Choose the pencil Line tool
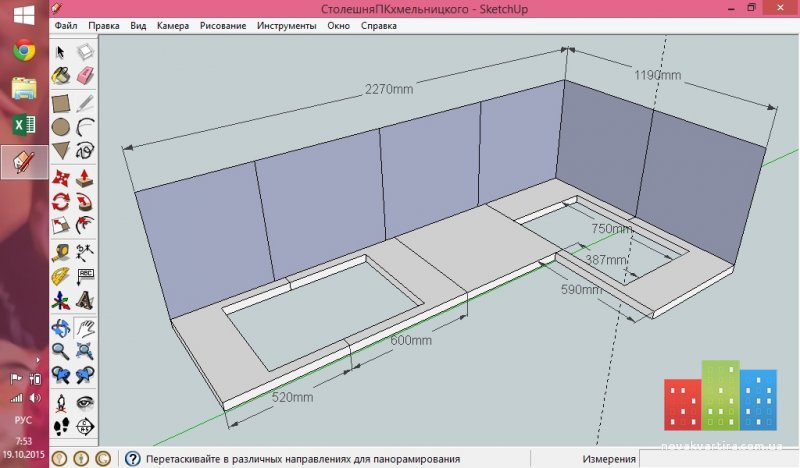Viewport: 800px width, 468px height. pyautogui.click(x=85, y=104)
